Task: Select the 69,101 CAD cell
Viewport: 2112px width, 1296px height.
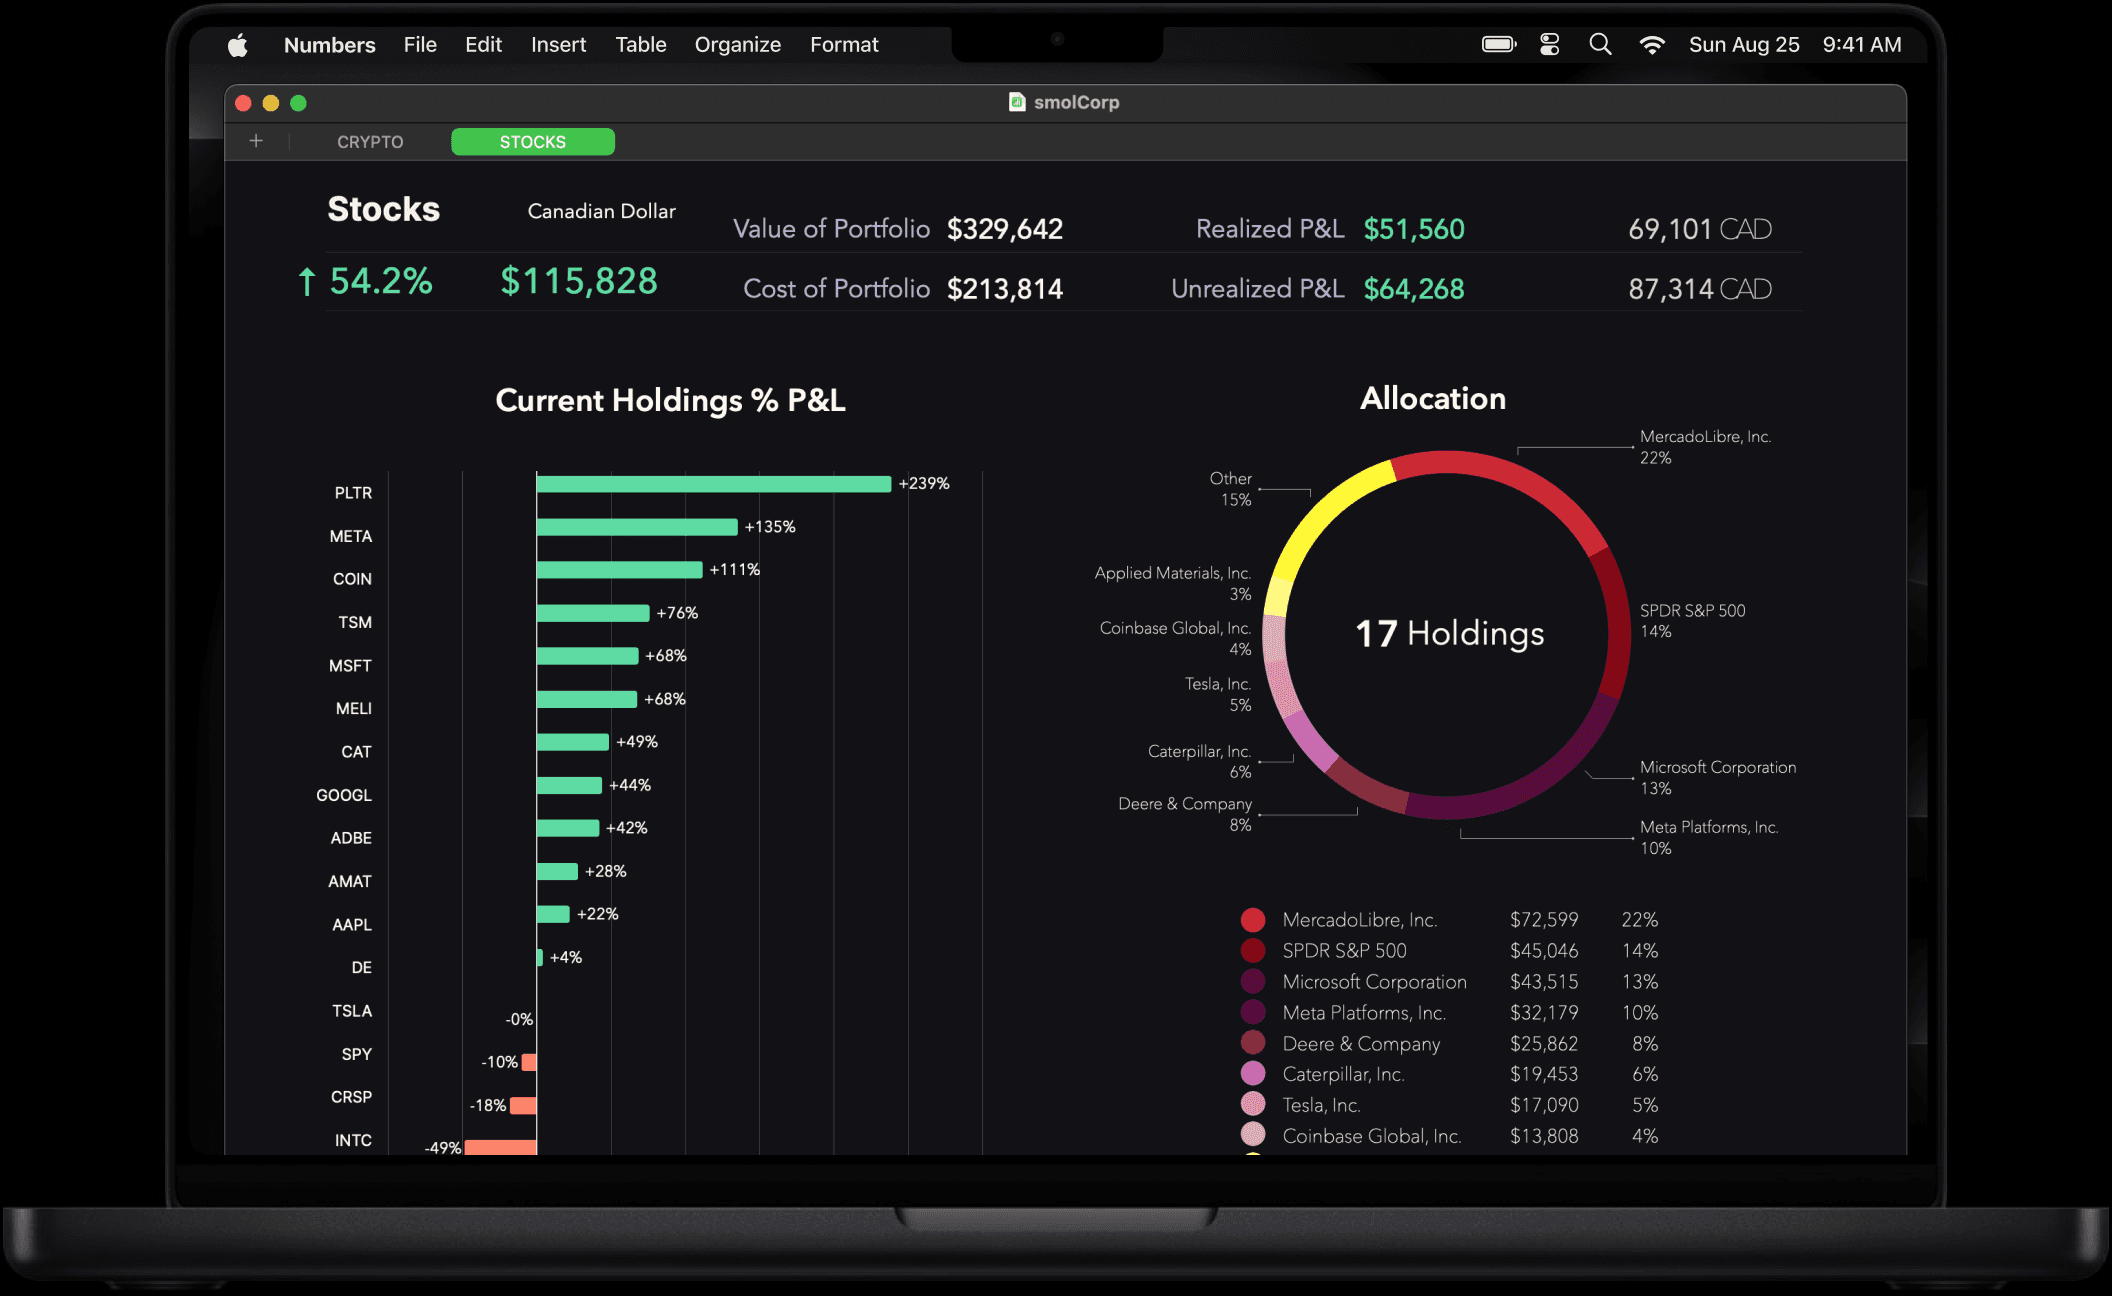Action: [x=1700, y=229]
